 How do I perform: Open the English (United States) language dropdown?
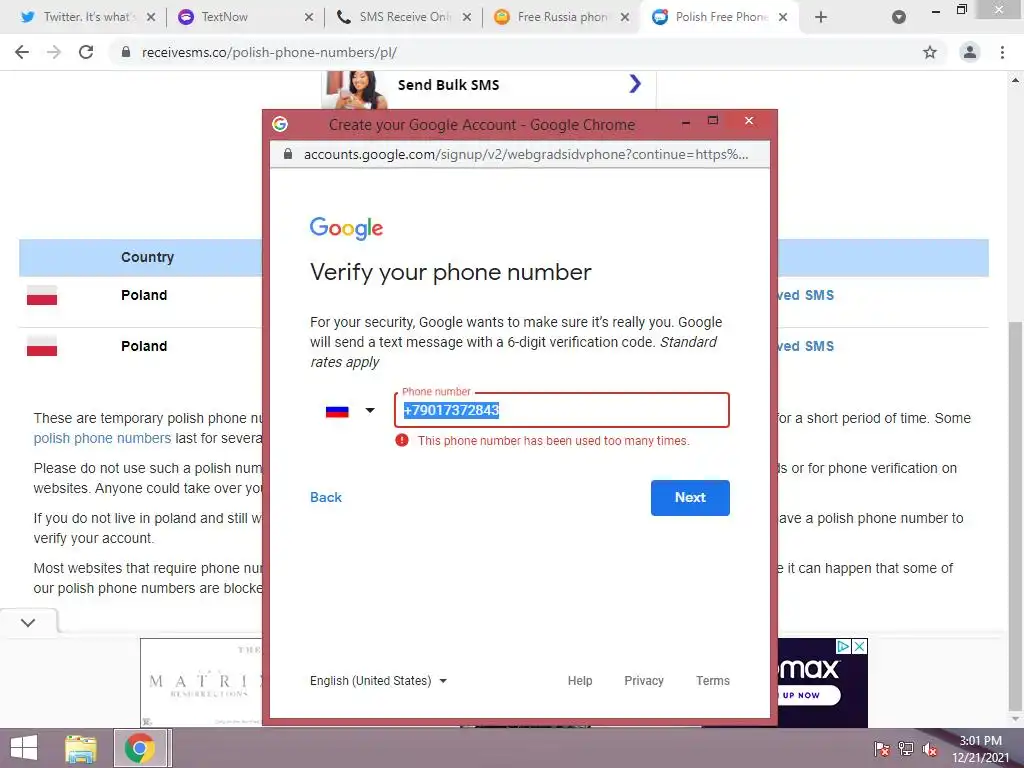click(378, 680)
